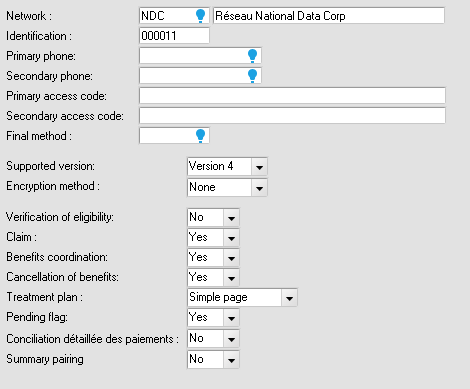The width and height of the screenshot is (470, 389).
Task: Click the lookup bulb icon in Network field
Action: (x=200, y=16)
